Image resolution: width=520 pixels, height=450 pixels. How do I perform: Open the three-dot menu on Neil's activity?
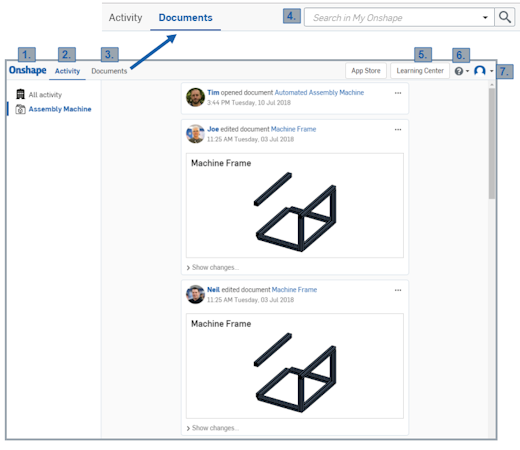(398, 290)
